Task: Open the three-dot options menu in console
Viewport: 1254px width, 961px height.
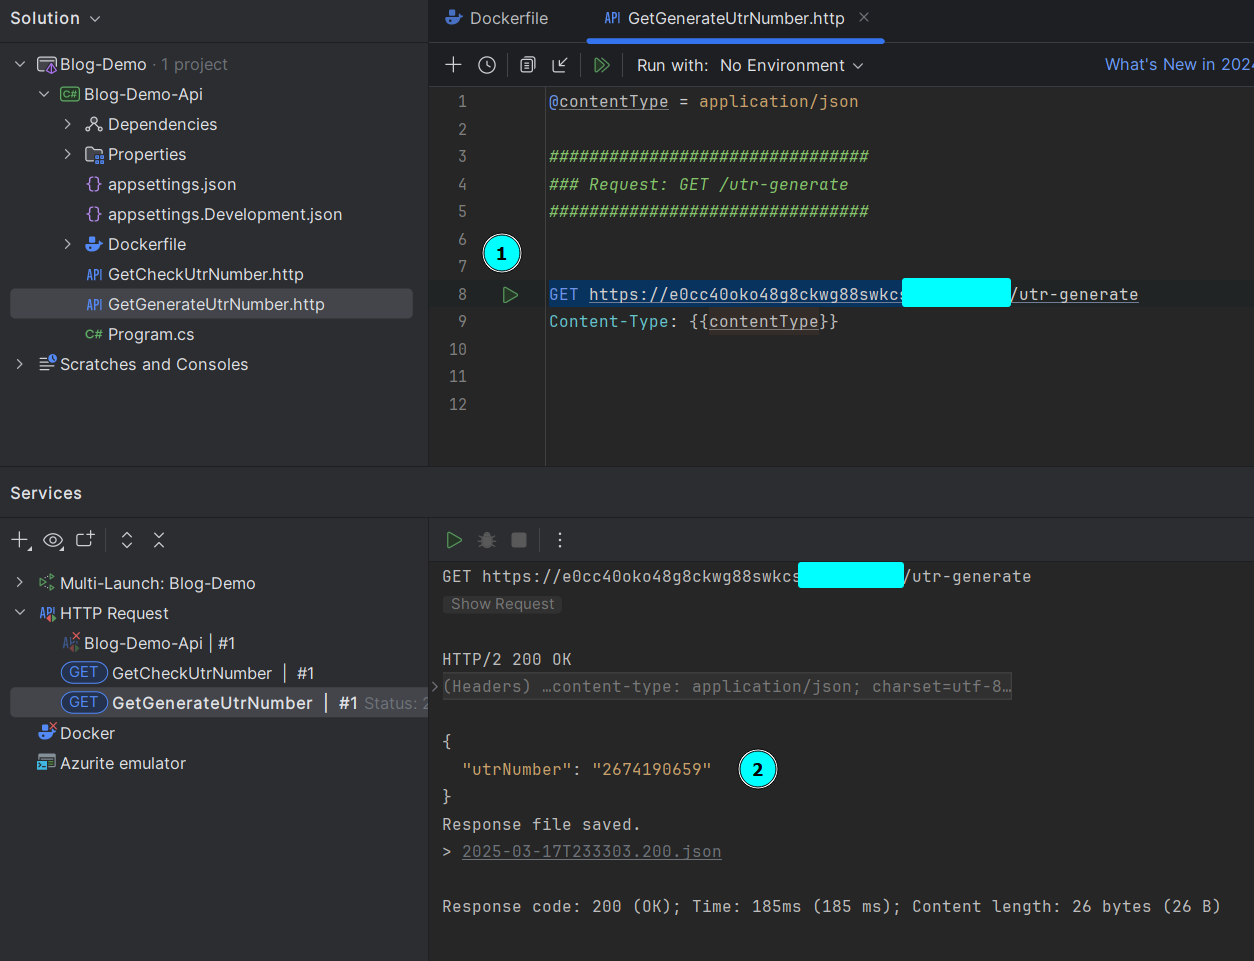Action: [x=560, y=539]
